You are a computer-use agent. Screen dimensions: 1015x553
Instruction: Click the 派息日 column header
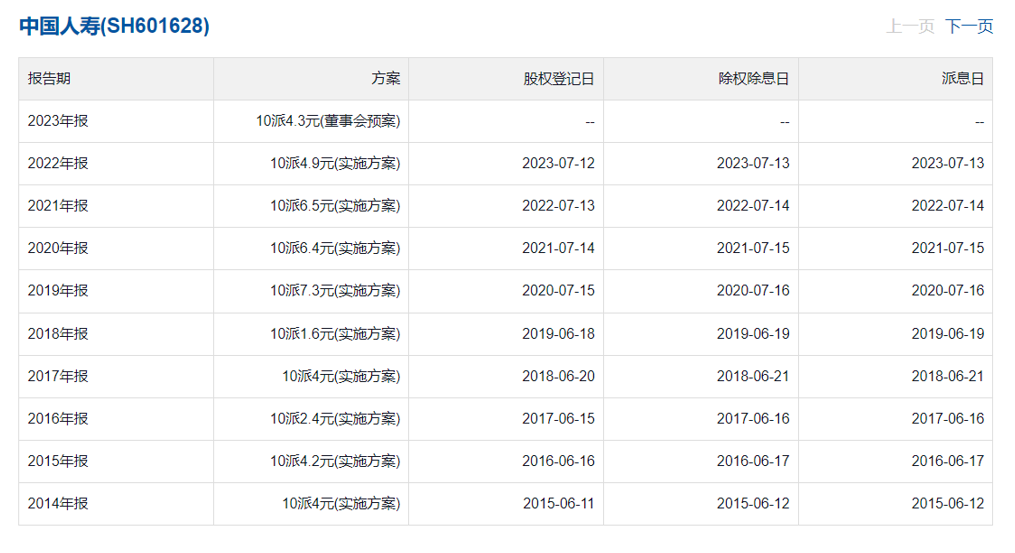pyautogui.click(x=962, y=78)
